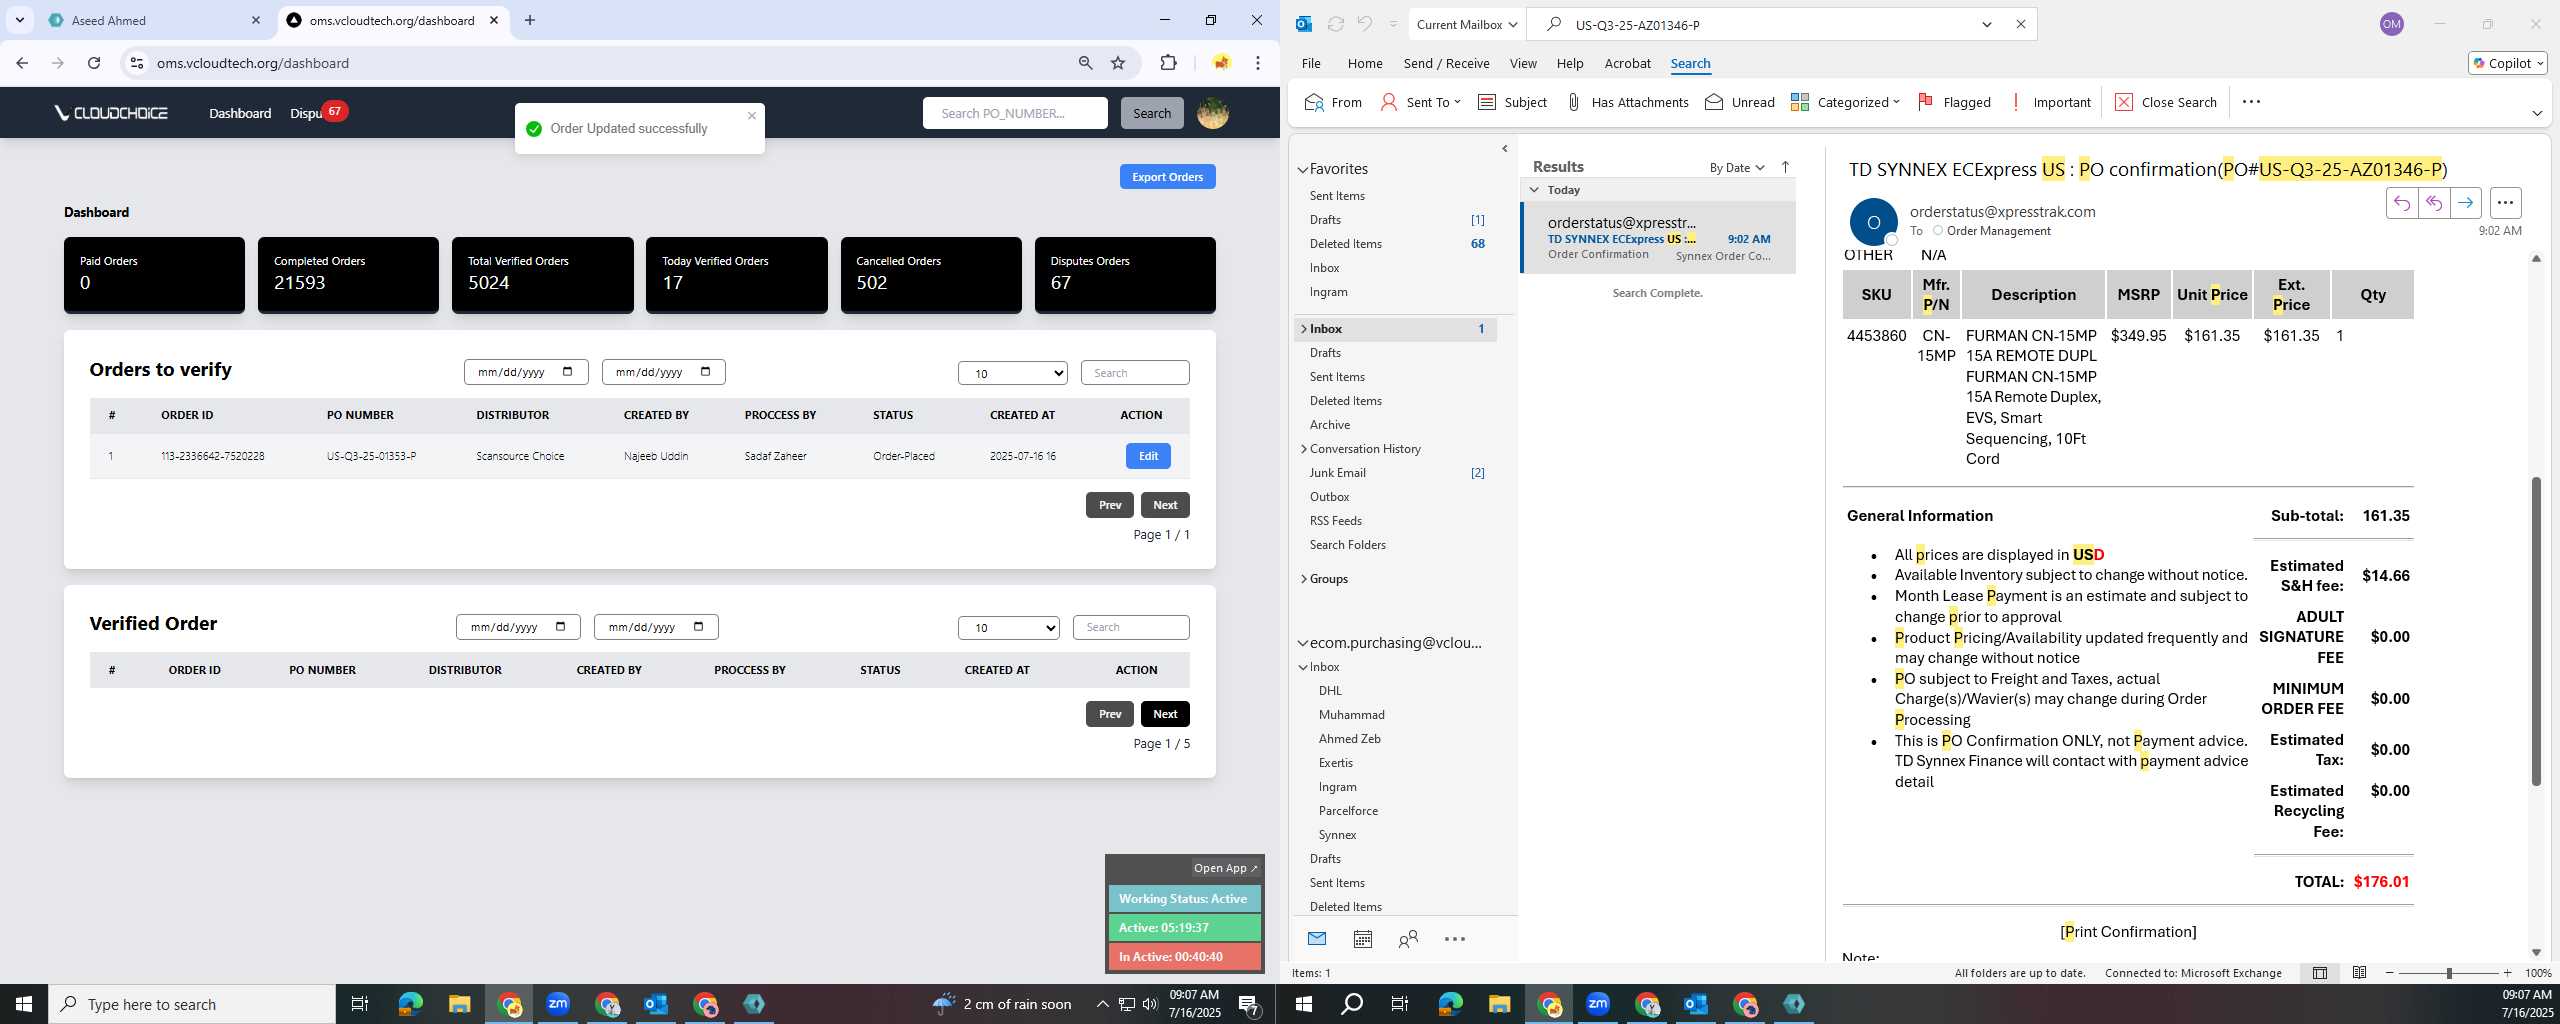
Task: Open File Explorer from left taskbar
Action: click(x=459, y=1003)
